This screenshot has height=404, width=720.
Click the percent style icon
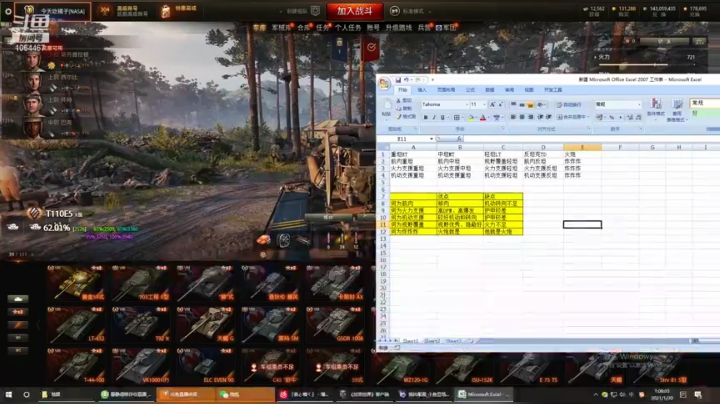pos(612,118)
